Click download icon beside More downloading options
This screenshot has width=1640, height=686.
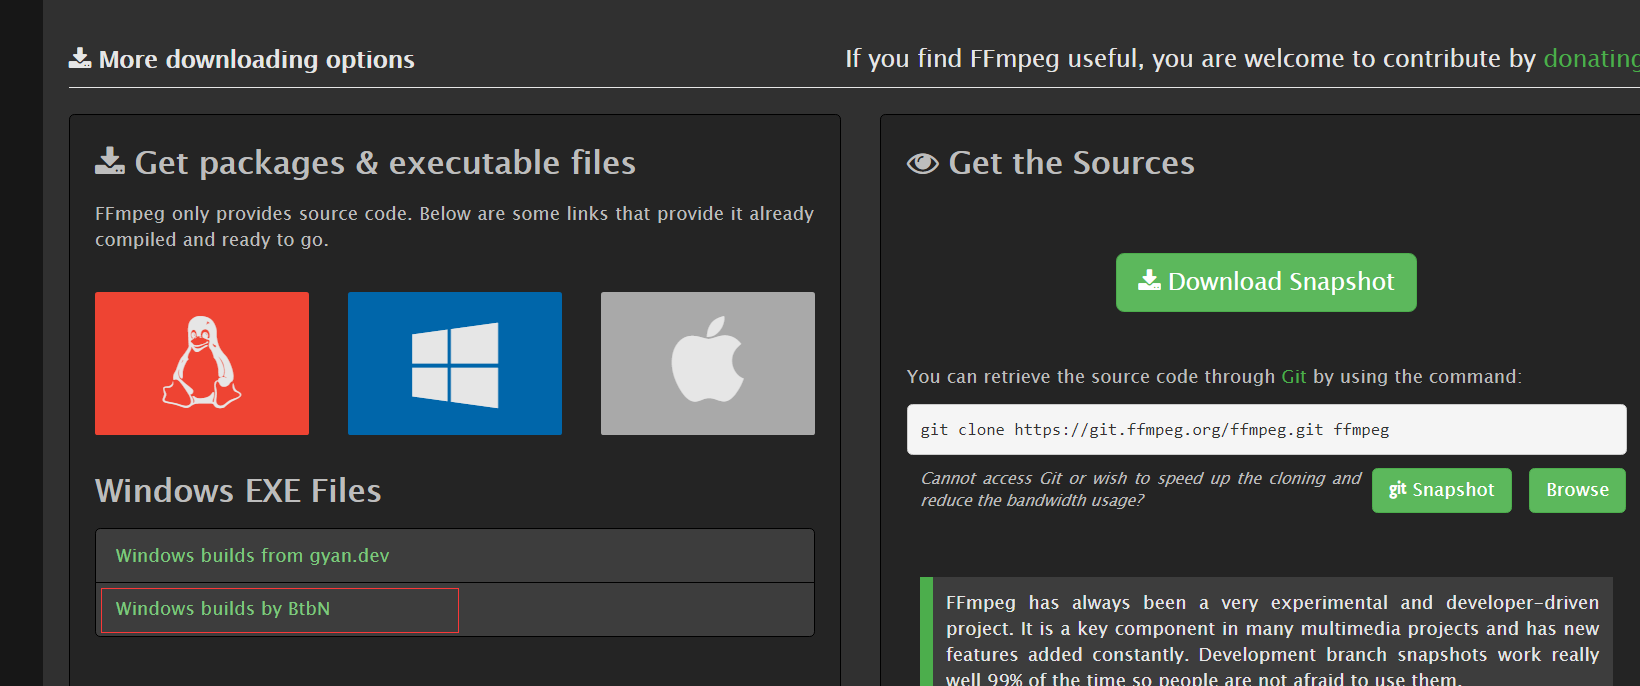(x=80, y=59)
